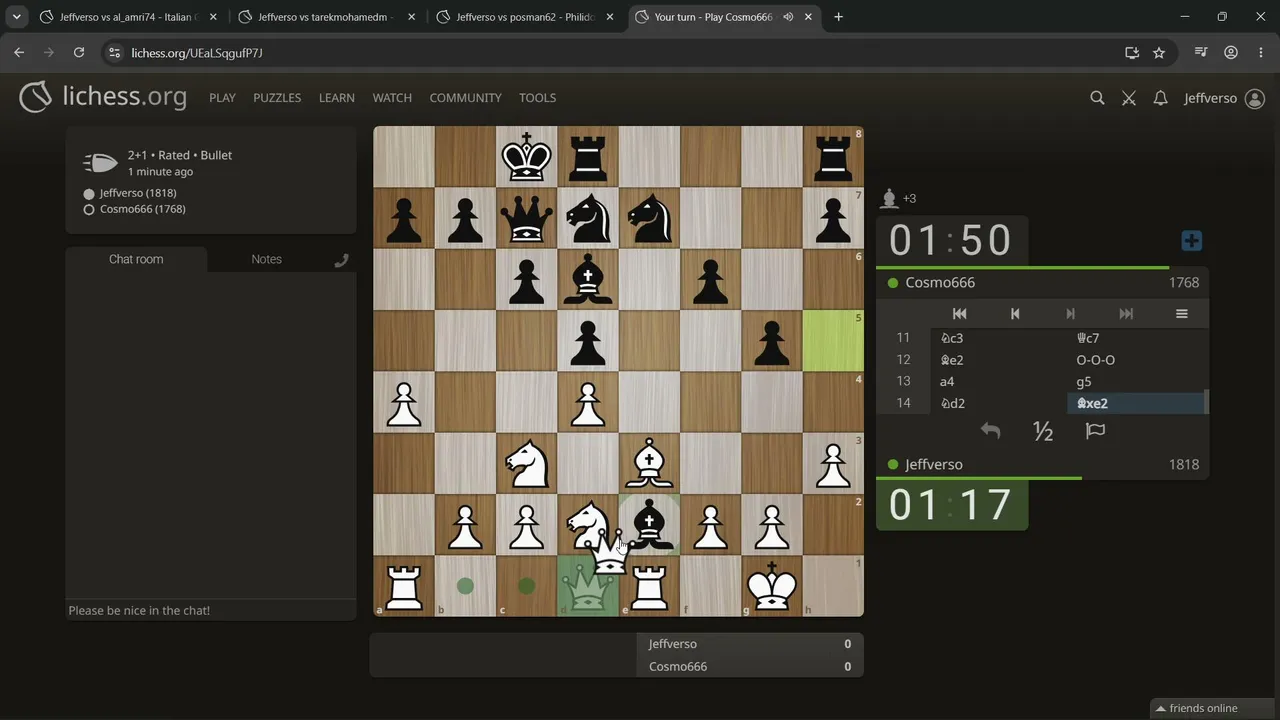Open the game board hamburger menu
1280x720 pixels.
coord(1181,314)
